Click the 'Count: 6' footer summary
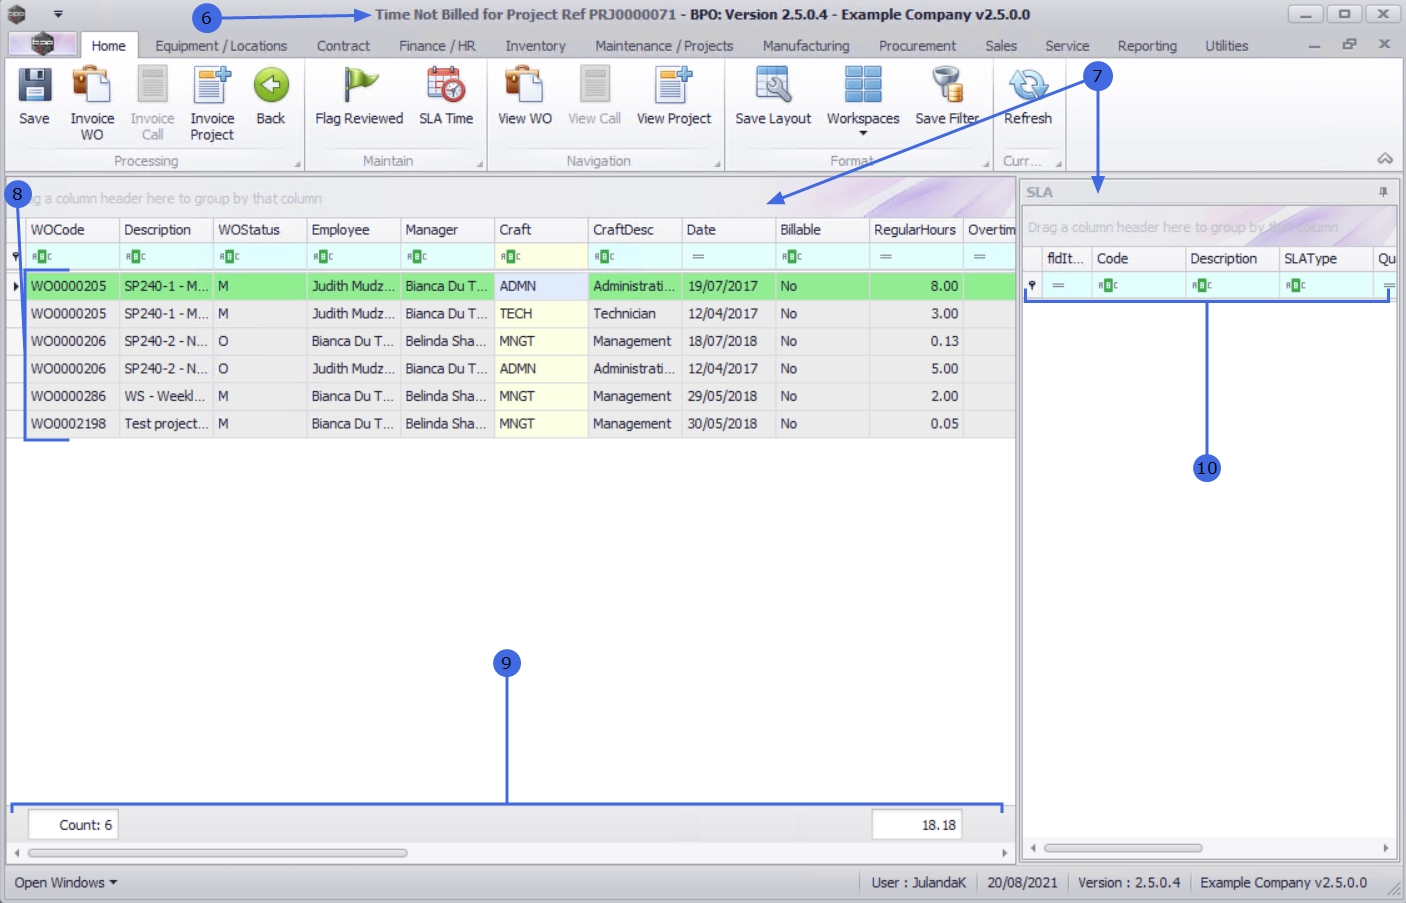The width and height of the screenshot is (1406, 903). click(73, 825)
